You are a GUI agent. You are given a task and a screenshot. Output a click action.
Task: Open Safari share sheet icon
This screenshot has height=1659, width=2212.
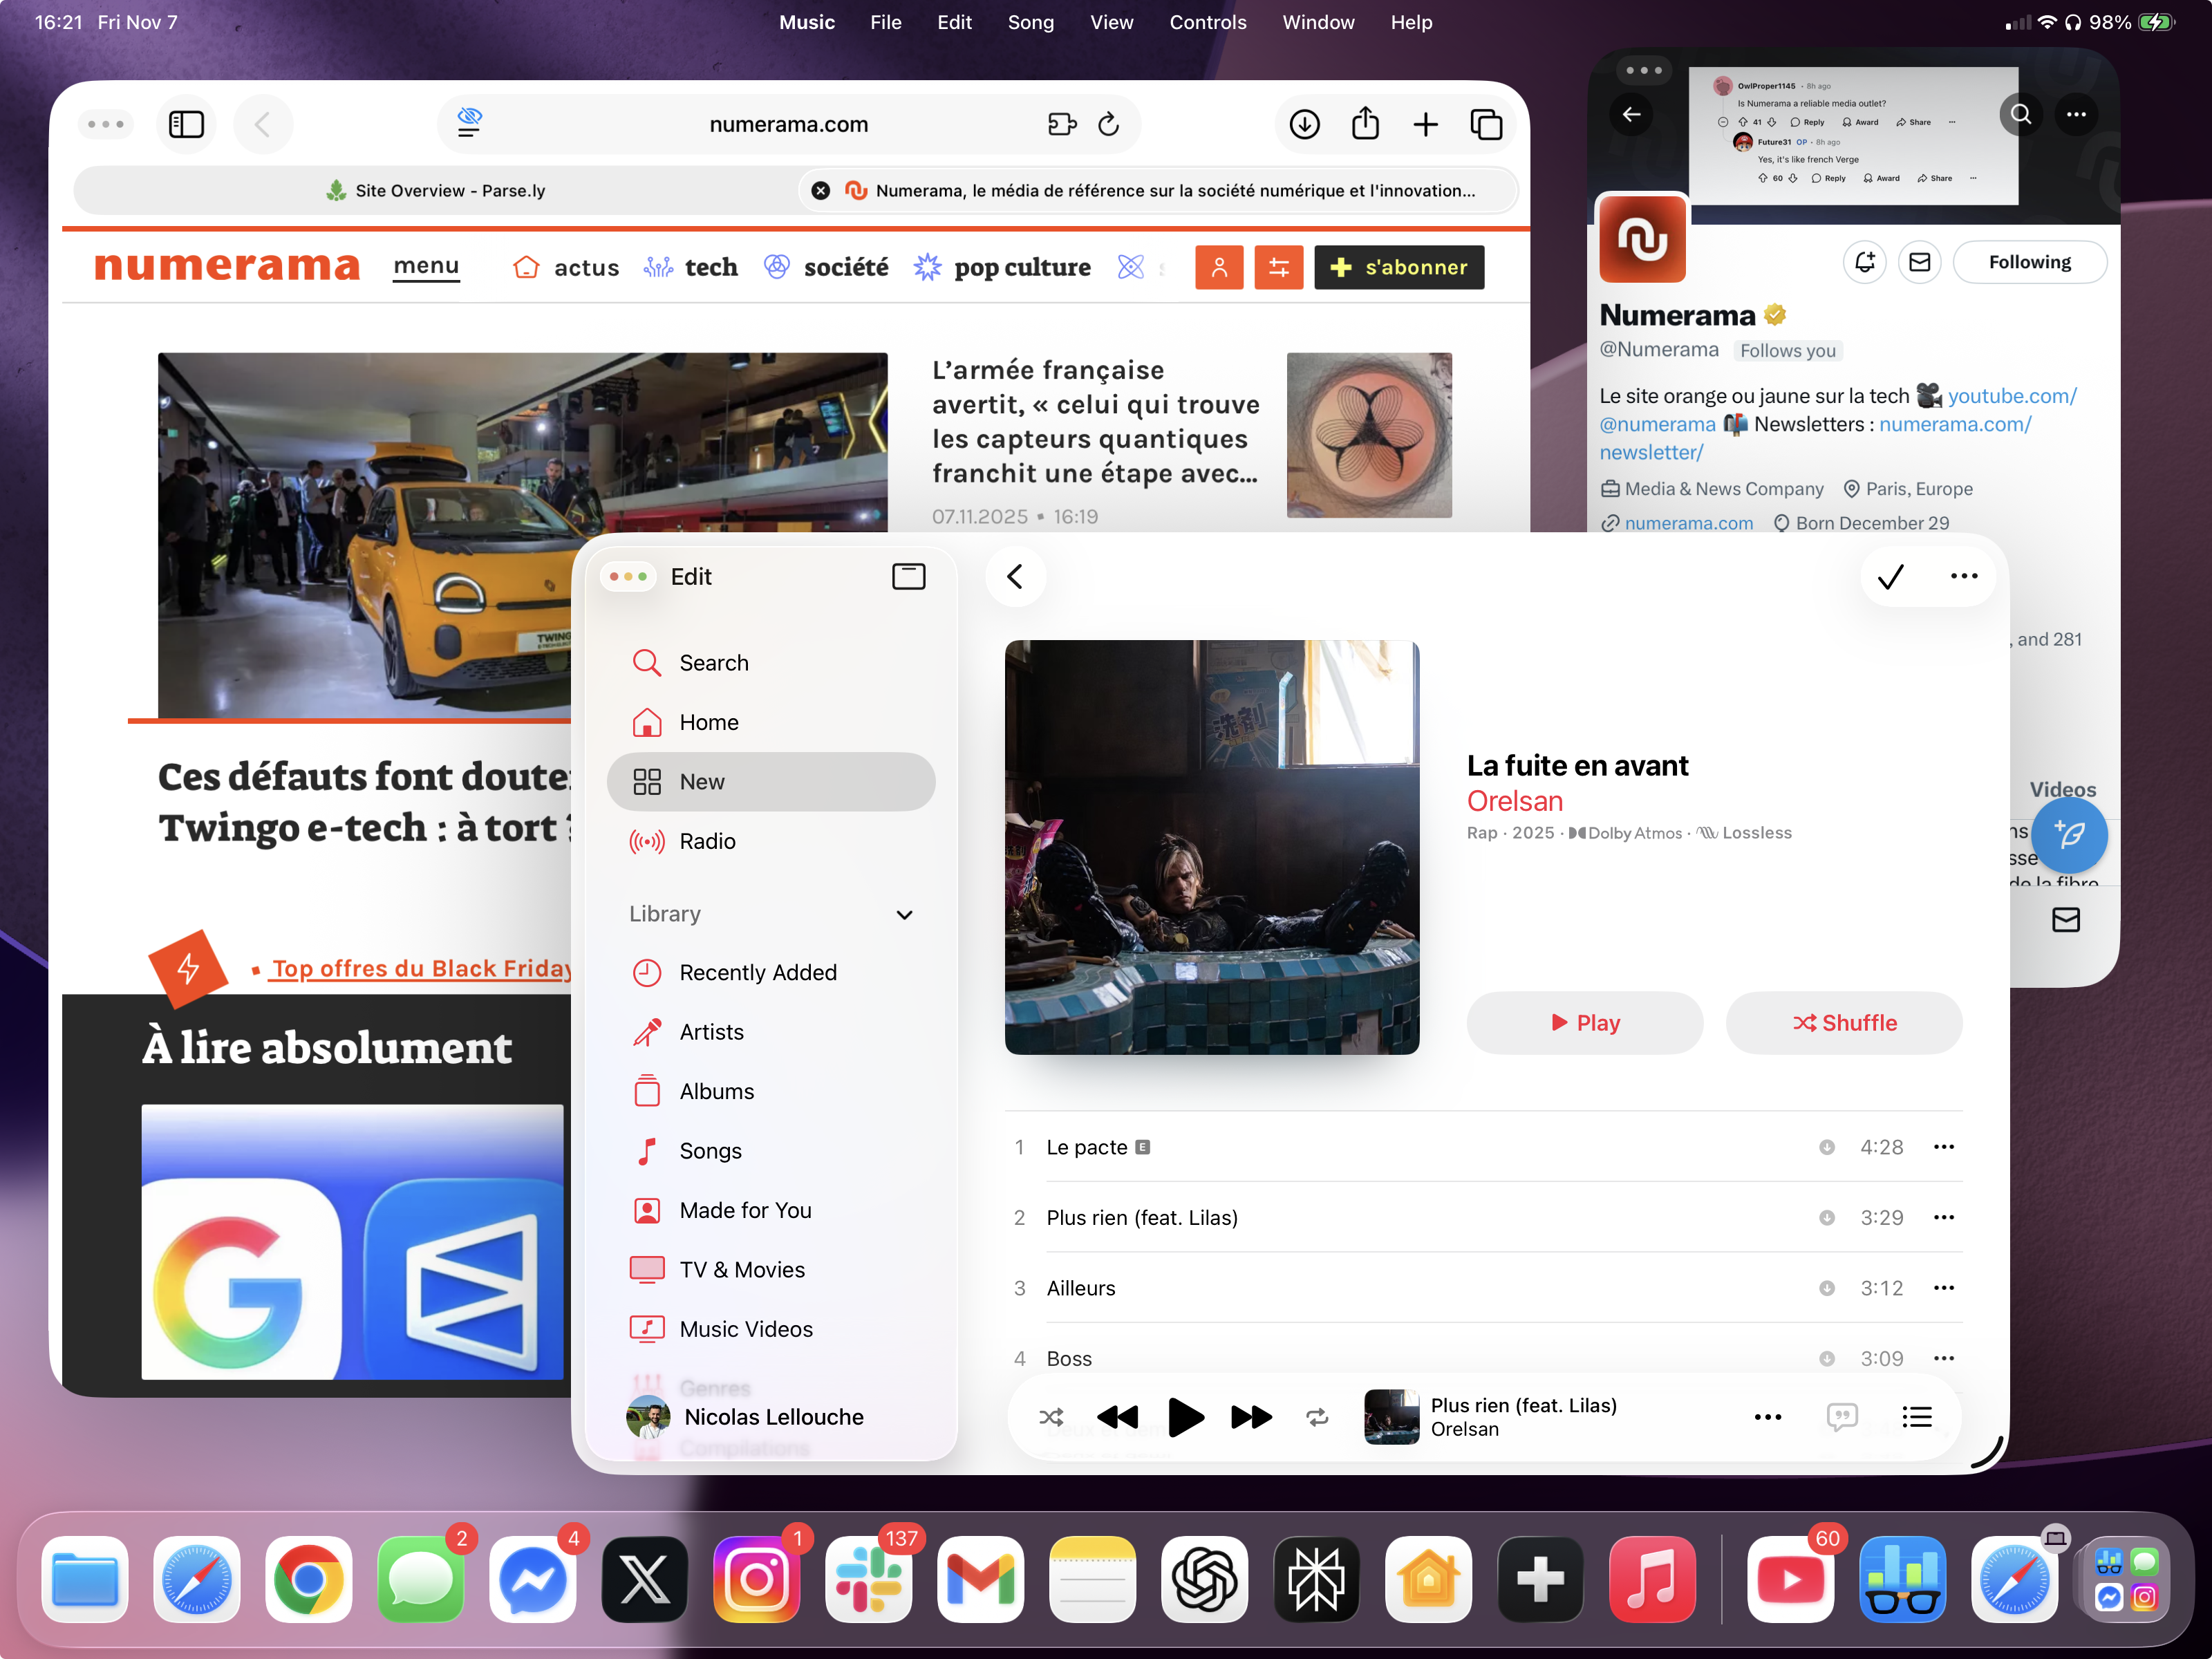click(x=1365, y=124)
